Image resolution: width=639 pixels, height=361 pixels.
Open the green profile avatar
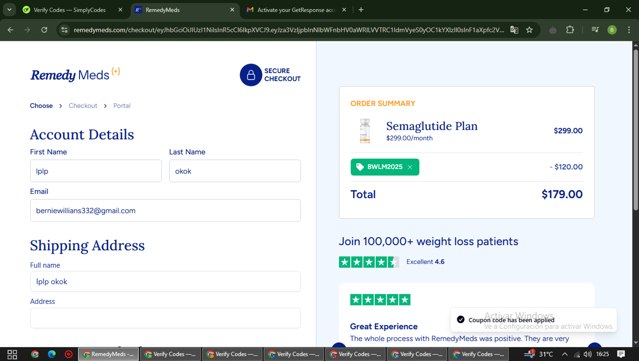[x=612, y=30]
